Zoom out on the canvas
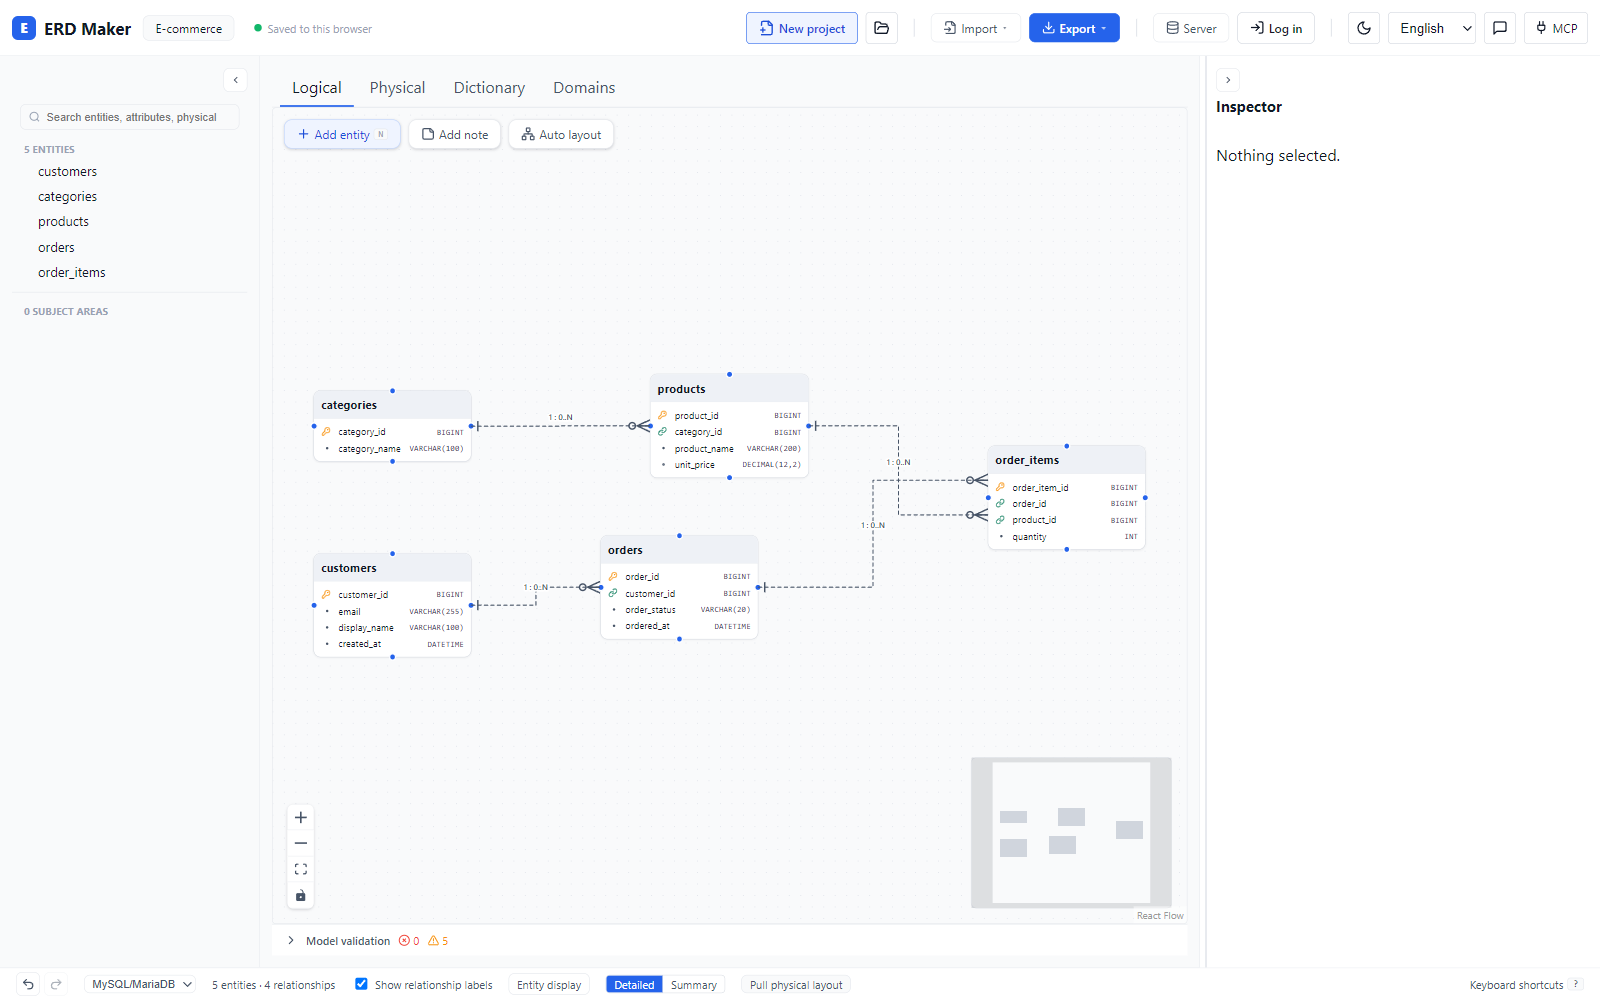The image size is (1600, 1000). pos(301,844)
